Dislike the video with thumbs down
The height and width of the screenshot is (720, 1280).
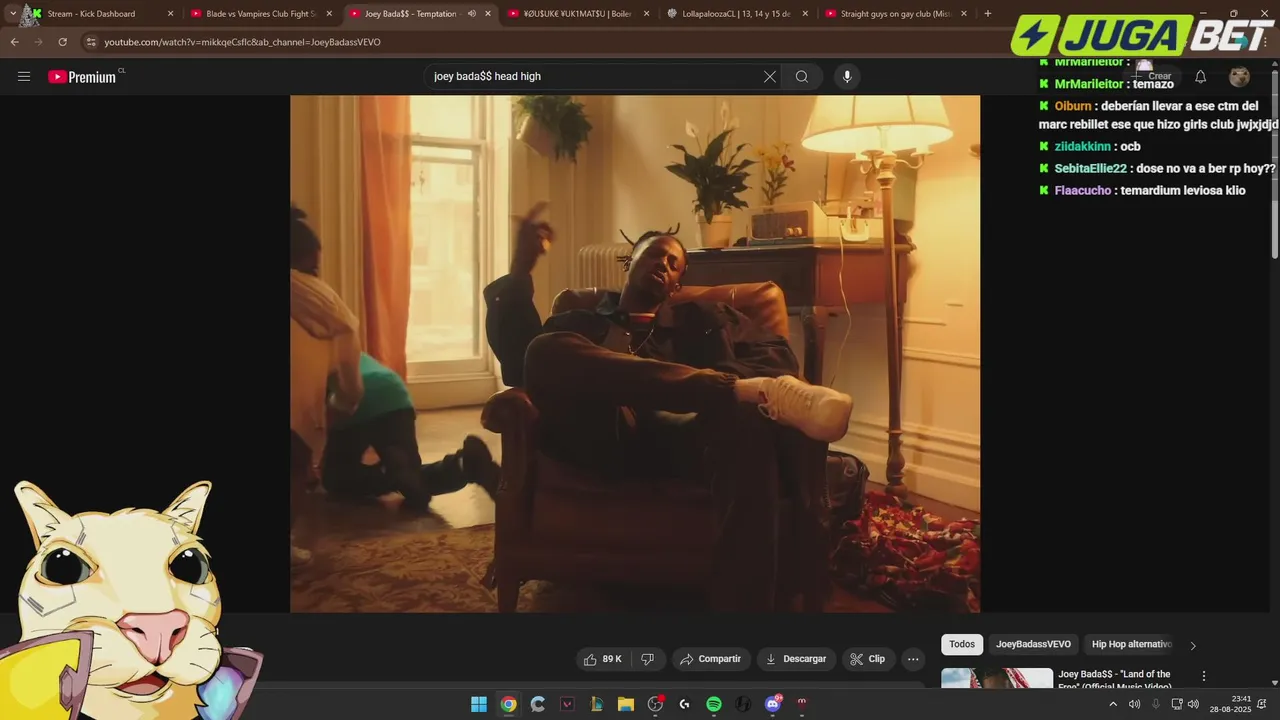click(647, 659)
